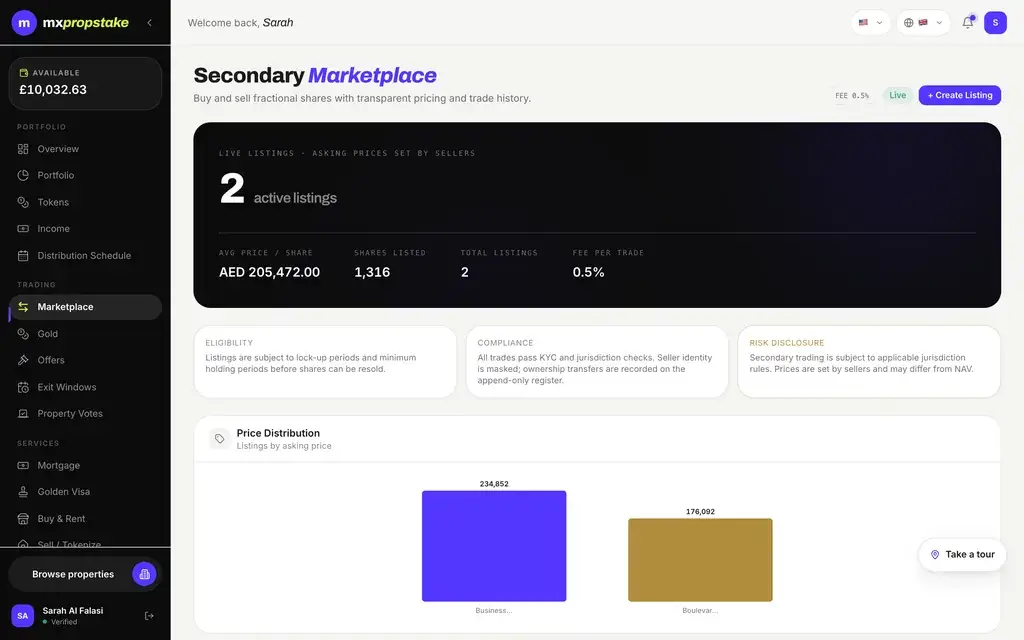This screenshot has width=1024, height=640.
Task: Click the Overview grid icon
Action: (23, 149)
